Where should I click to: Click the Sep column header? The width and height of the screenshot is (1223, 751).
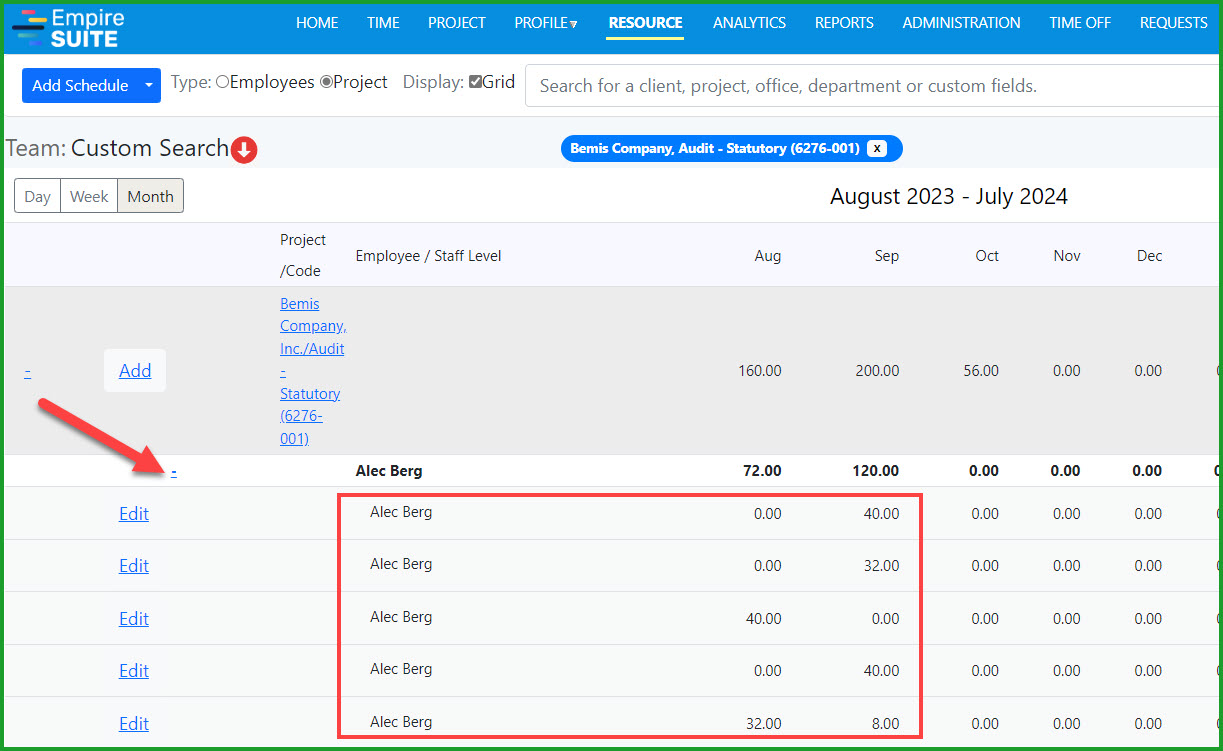[887, 256]
